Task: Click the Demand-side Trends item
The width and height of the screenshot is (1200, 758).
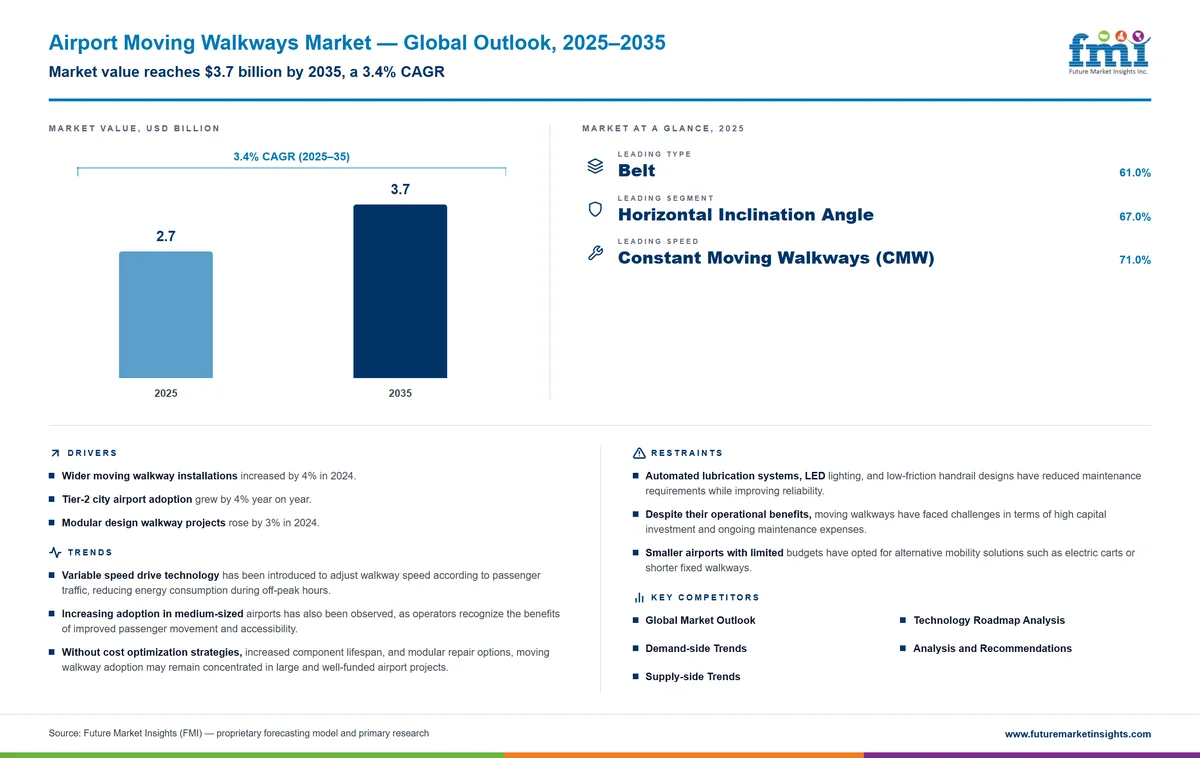Action: [696, 649]
